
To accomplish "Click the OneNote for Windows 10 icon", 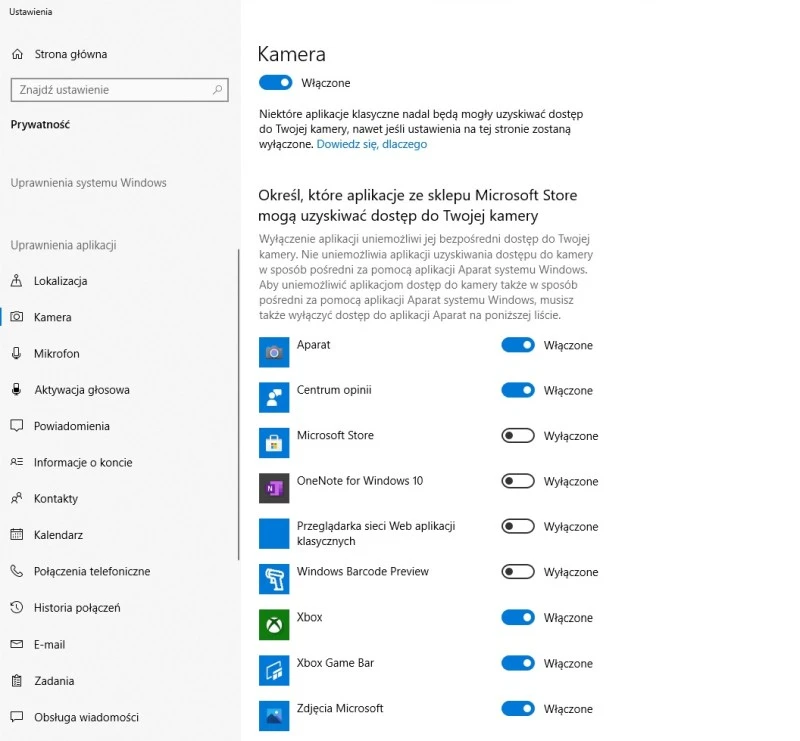I will point(274,488).
